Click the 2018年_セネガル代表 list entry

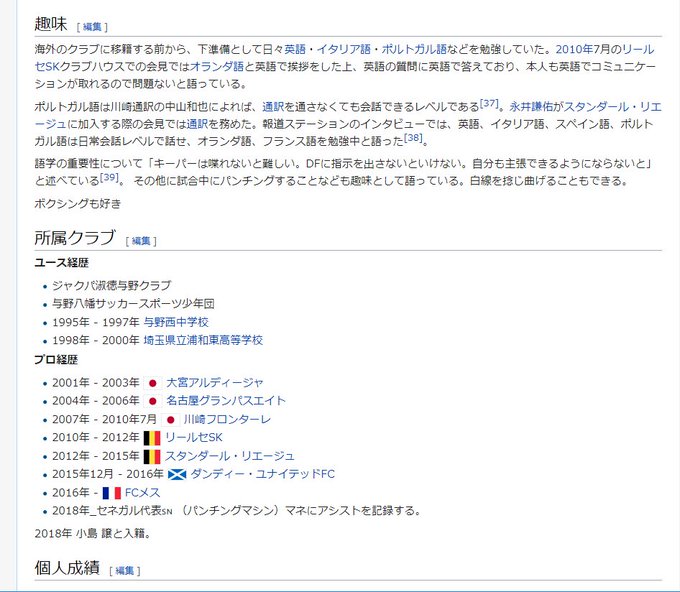(x=237, y=511)
